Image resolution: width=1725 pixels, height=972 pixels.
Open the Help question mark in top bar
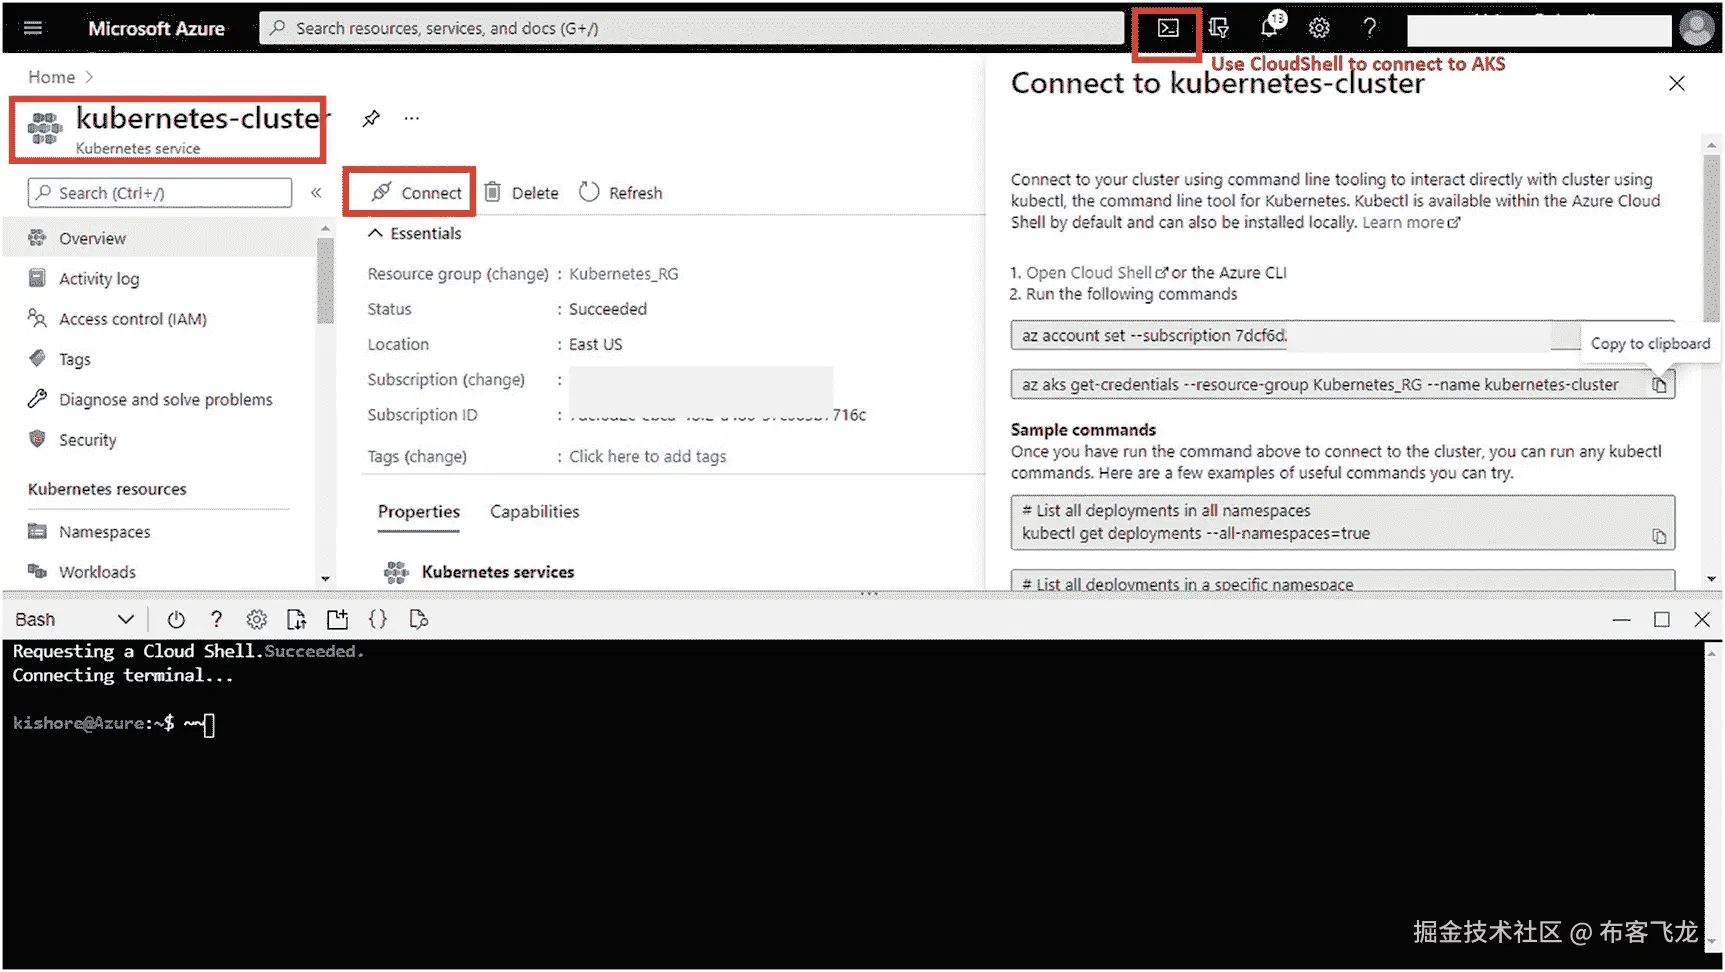tap(1370, 28)
